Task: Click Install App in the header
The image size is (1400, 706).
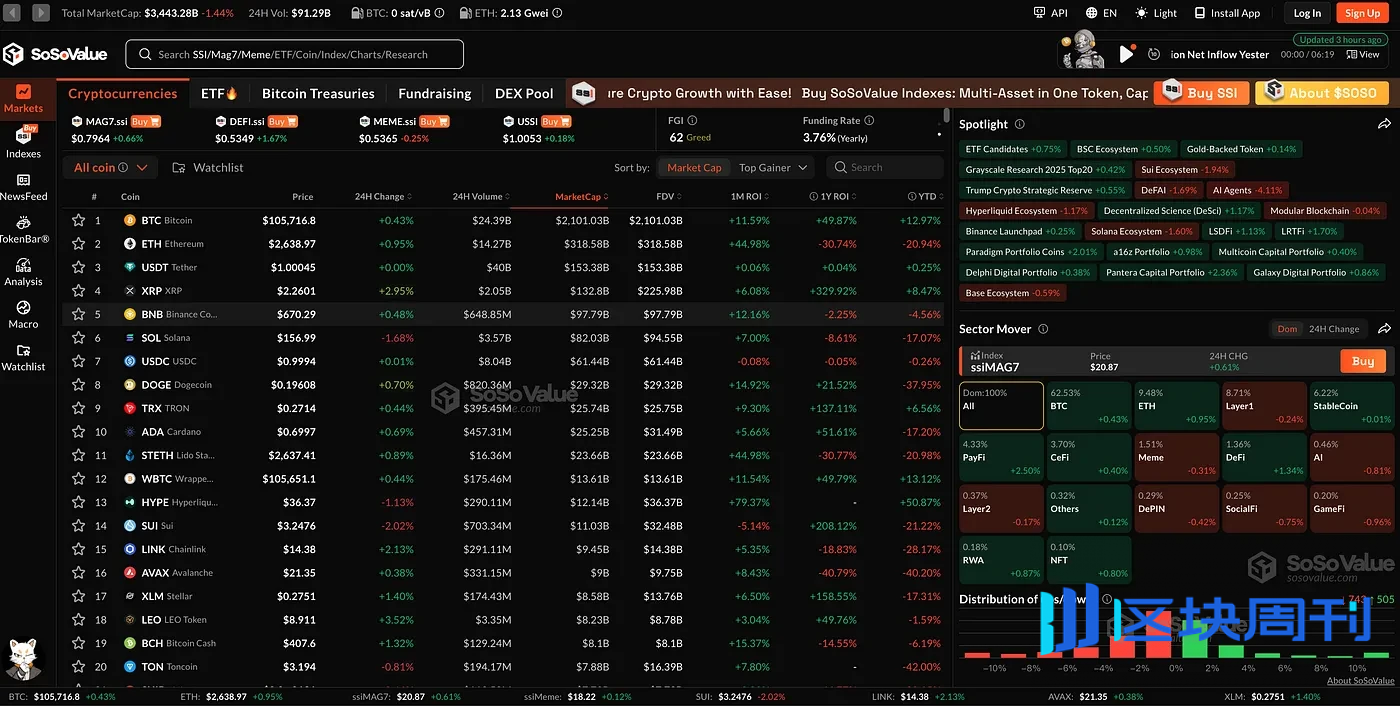Action: (x=1227, y=13)
